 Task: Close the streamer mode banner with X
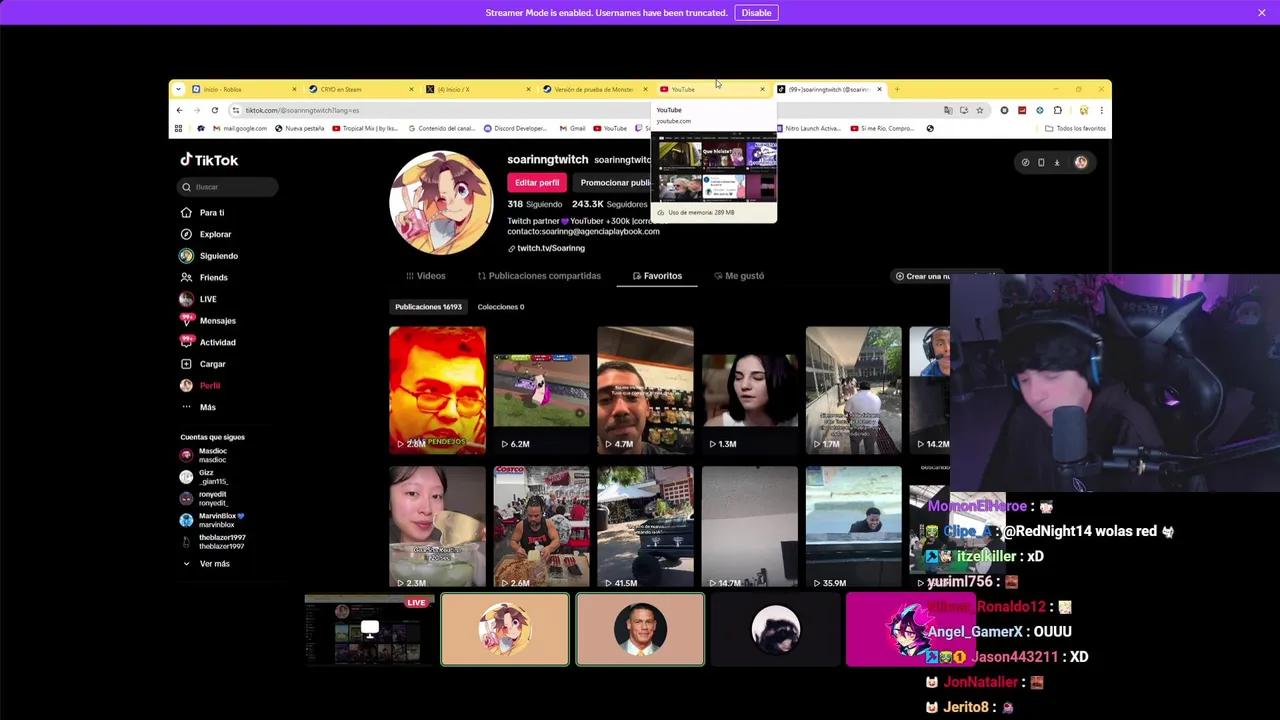1262,12
